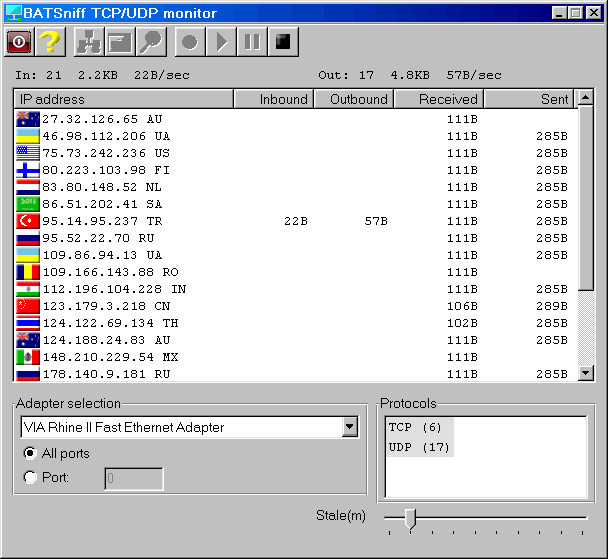Click the network hosts toolbar icon
This screenshot has height=559, width=608.
tap(89, 41)
